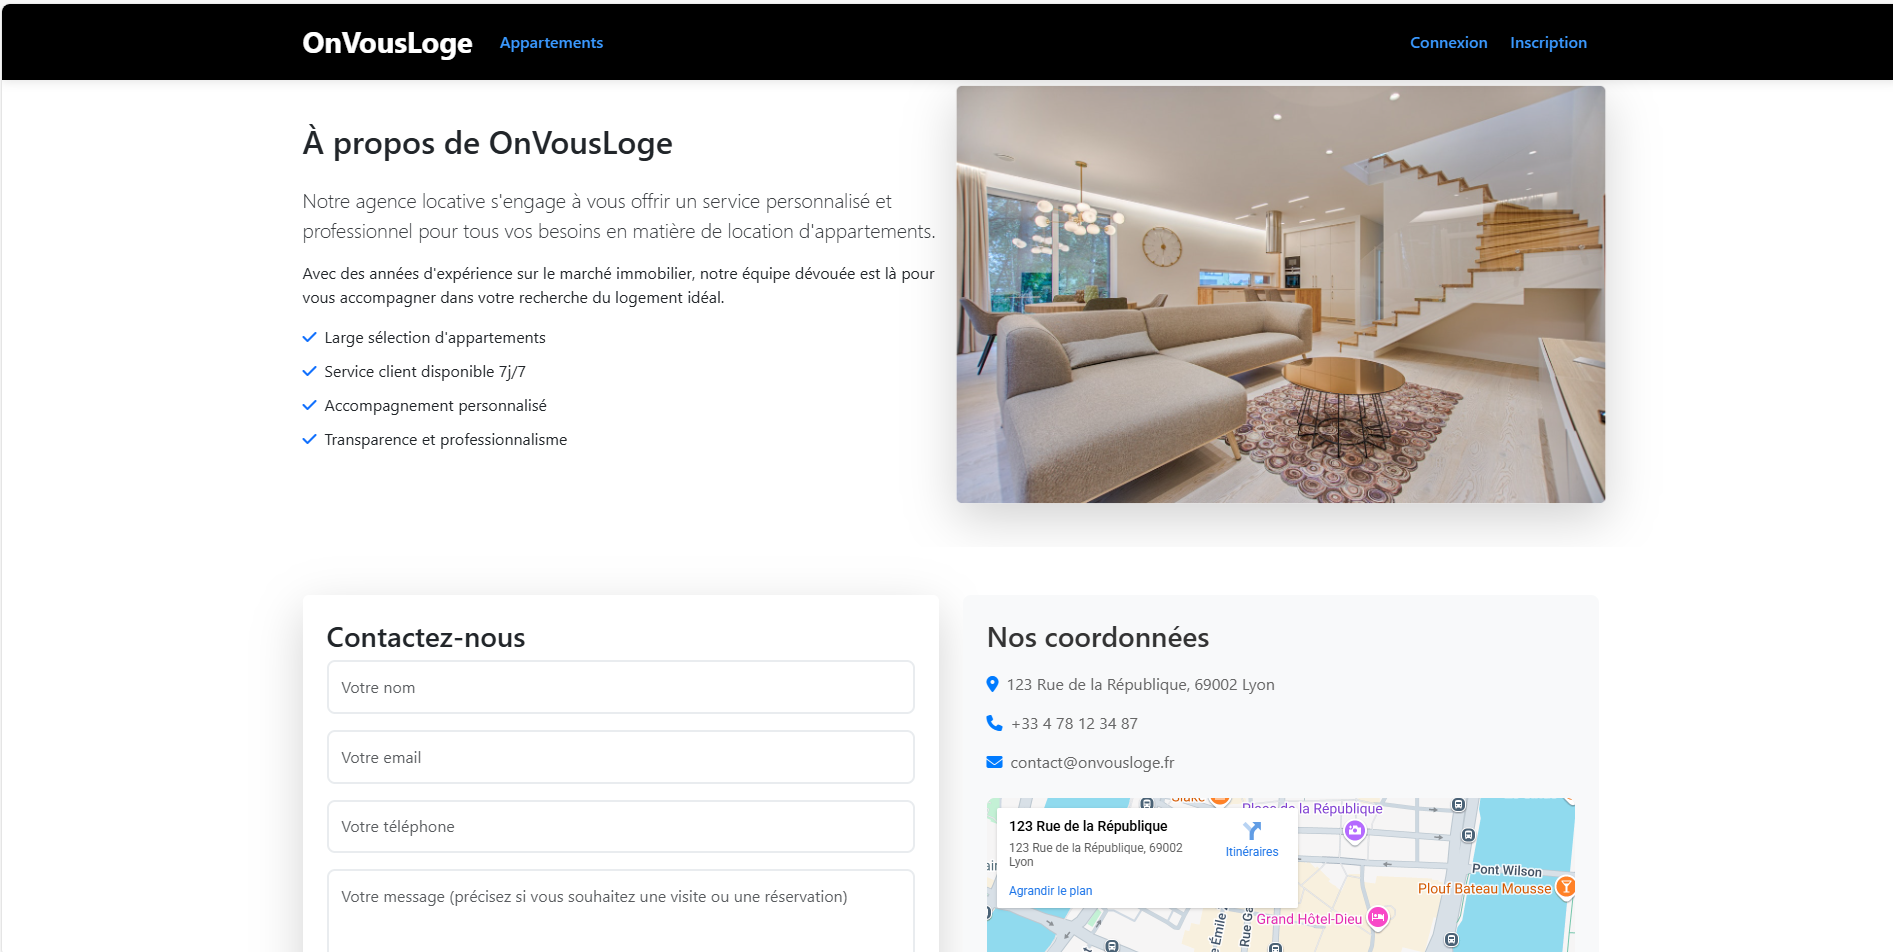
Task: Click the 123 Rue de la République map title
Action: (x=1088, y=826)
